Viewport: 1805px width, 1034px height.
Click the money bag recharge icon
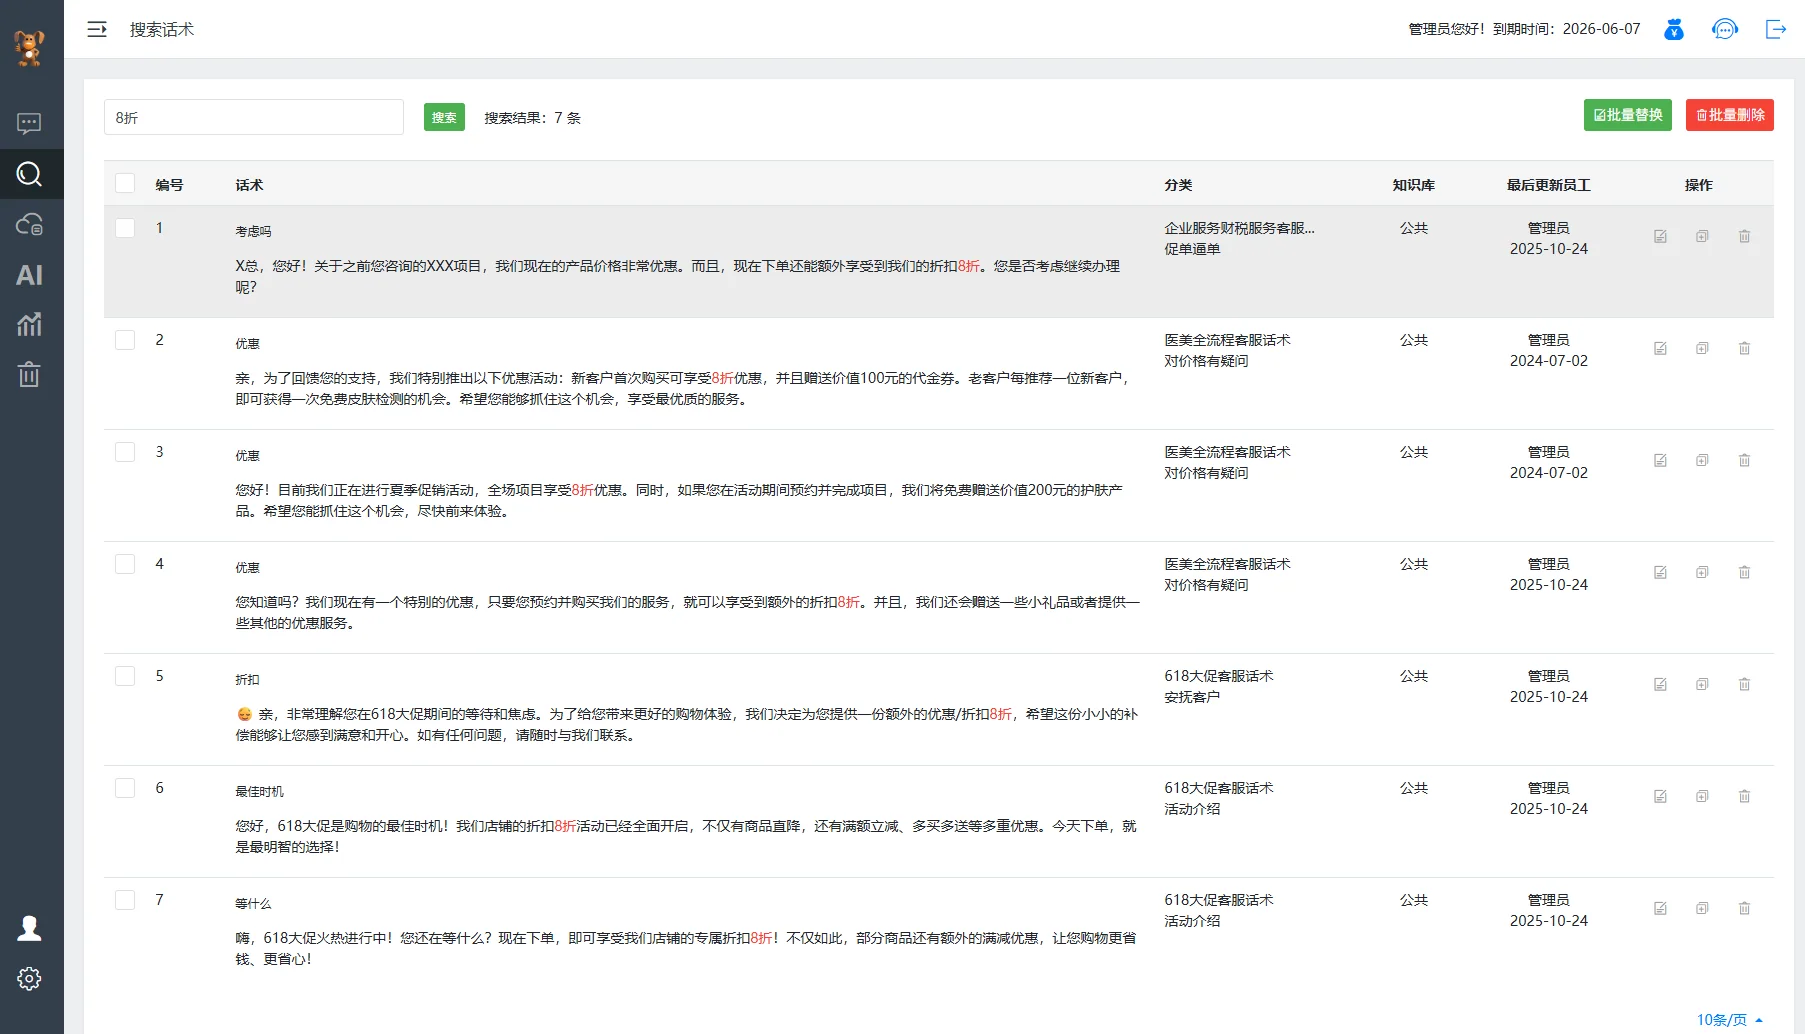[1674, 29]
